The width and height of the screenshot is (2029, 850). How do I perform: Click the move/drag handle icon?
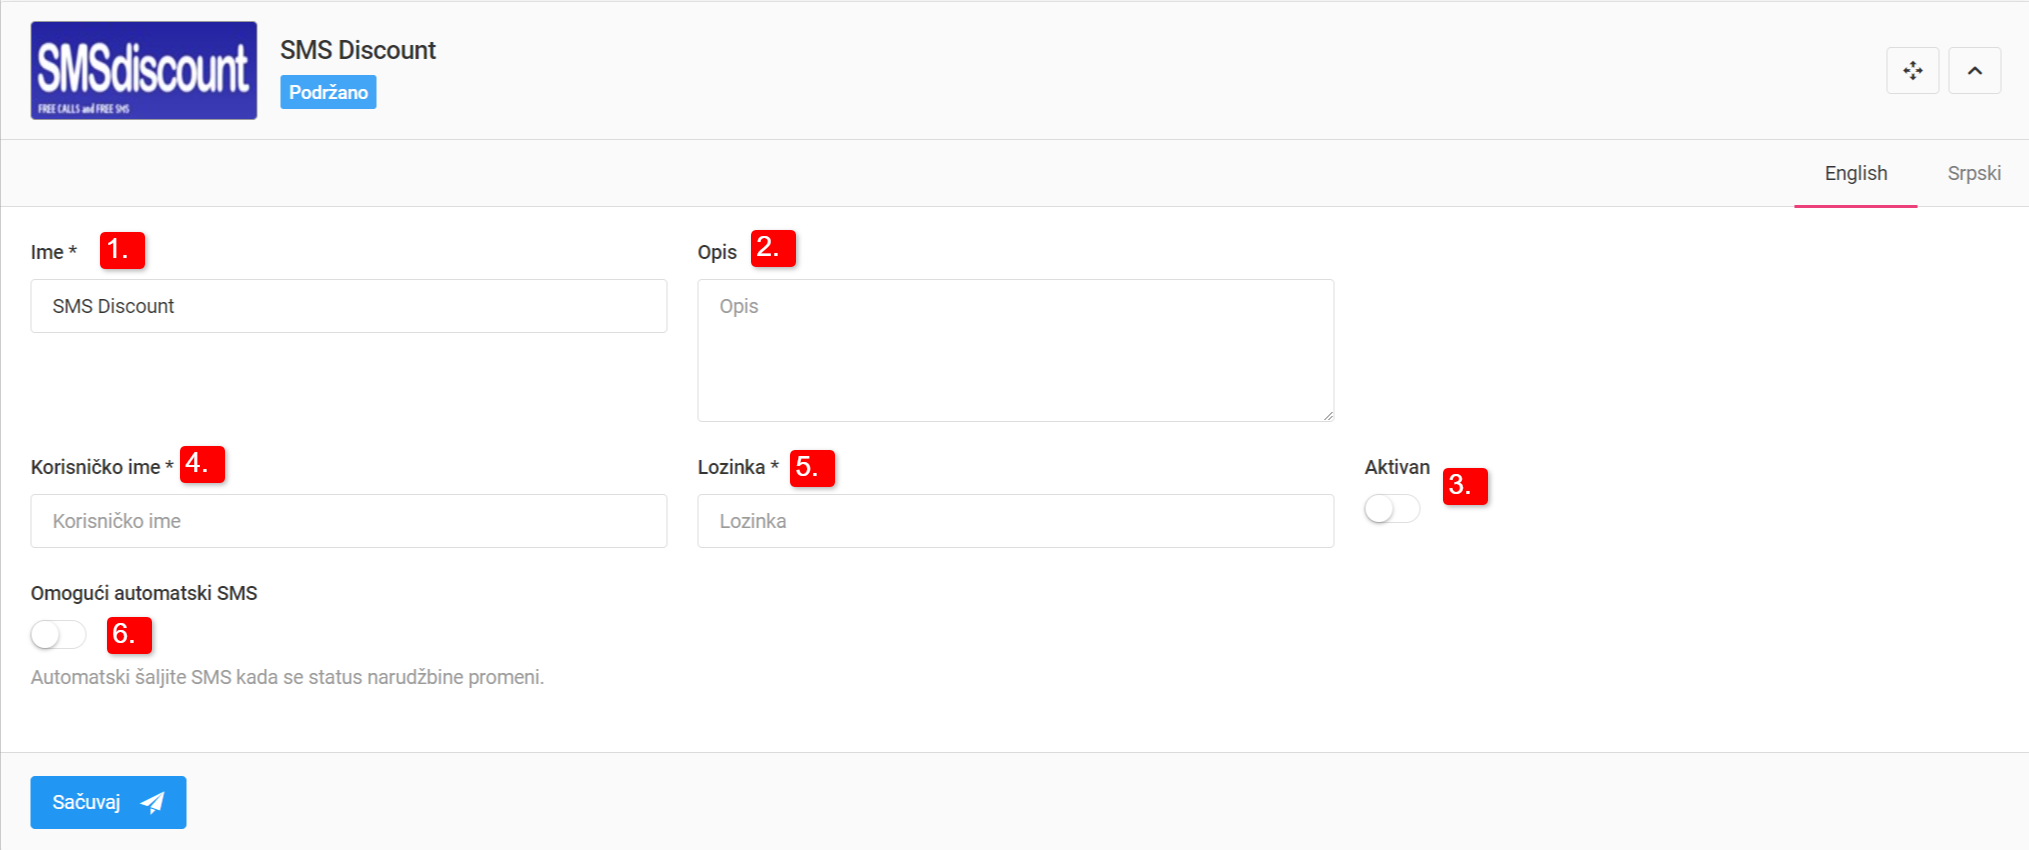[x=1912, y=71]
